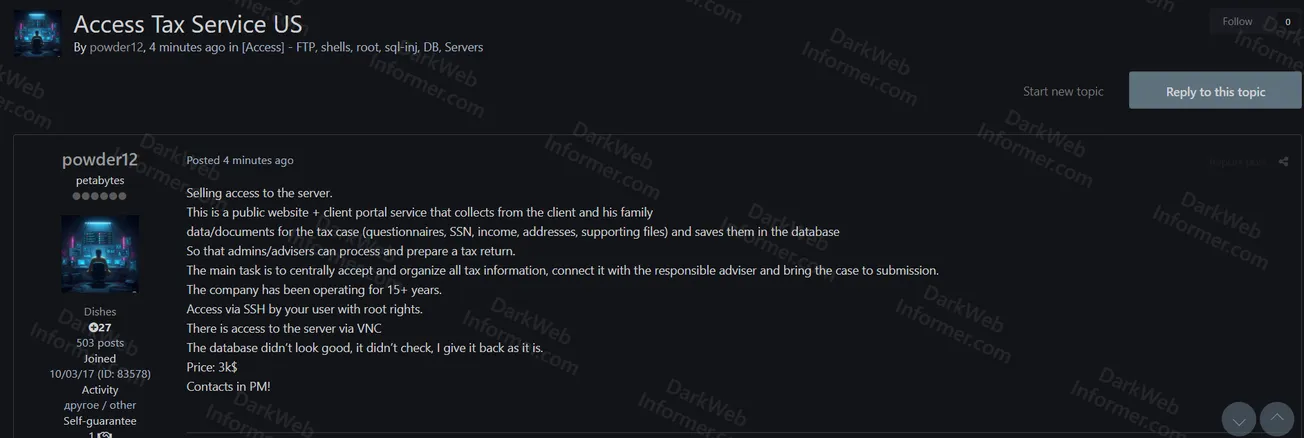Screen dimensions: 1304x438
Task: Click the self-guarantee deposit icon
Action: tap(105, 435)
